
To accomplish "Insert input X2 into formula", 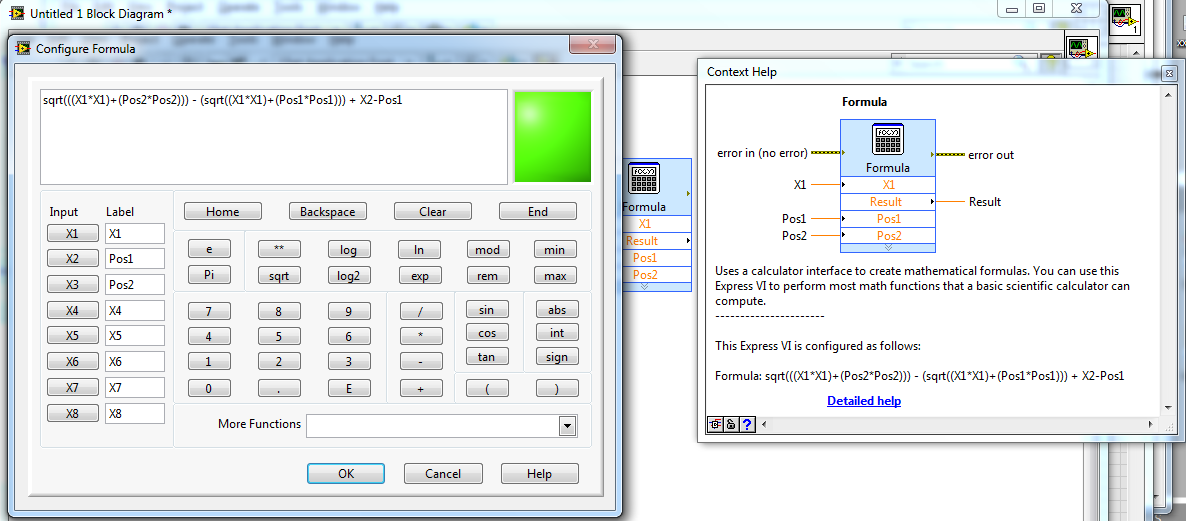I will coord(73,259).
